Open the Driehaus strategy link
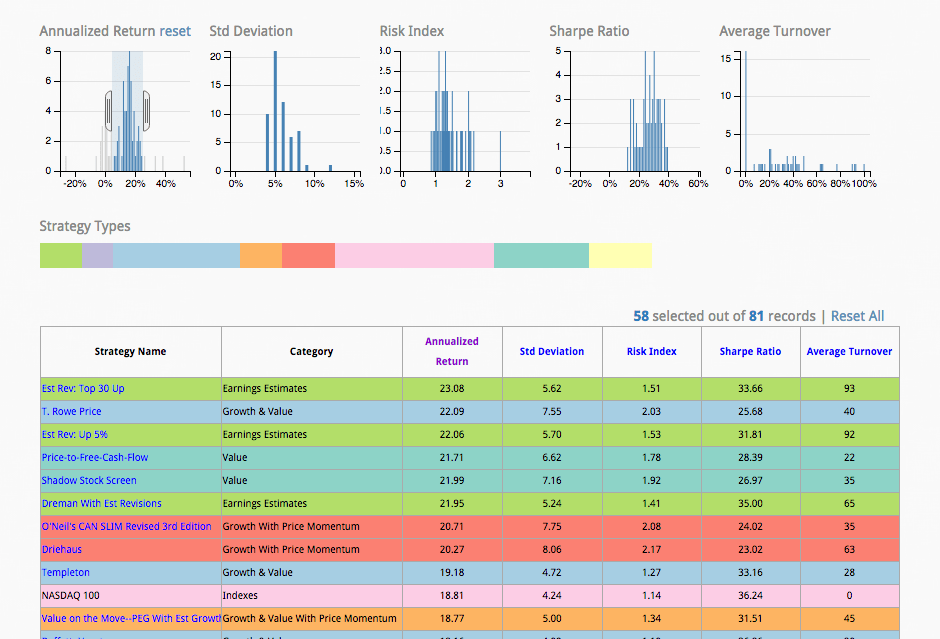The height and width of the screenshot is (639, 940). coord(62,549)
